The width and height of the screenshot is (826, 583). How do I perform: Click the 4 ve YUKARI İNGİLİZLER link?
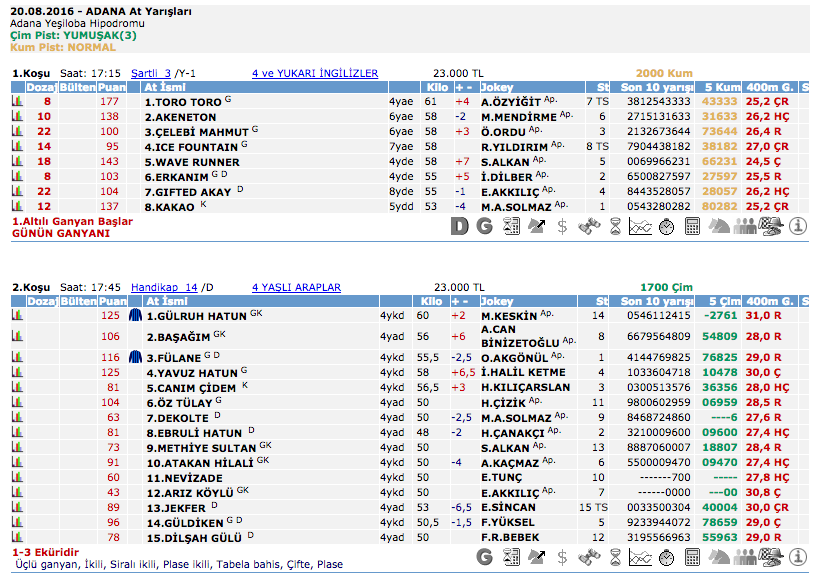pyautogui.click(x=315, y=73)
